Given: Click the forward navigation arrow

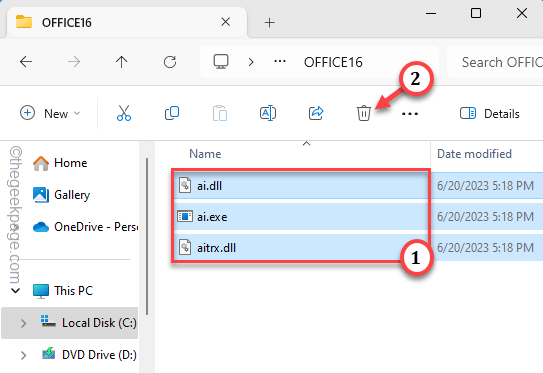Looking at the screenshot, I should click(74, 62).
